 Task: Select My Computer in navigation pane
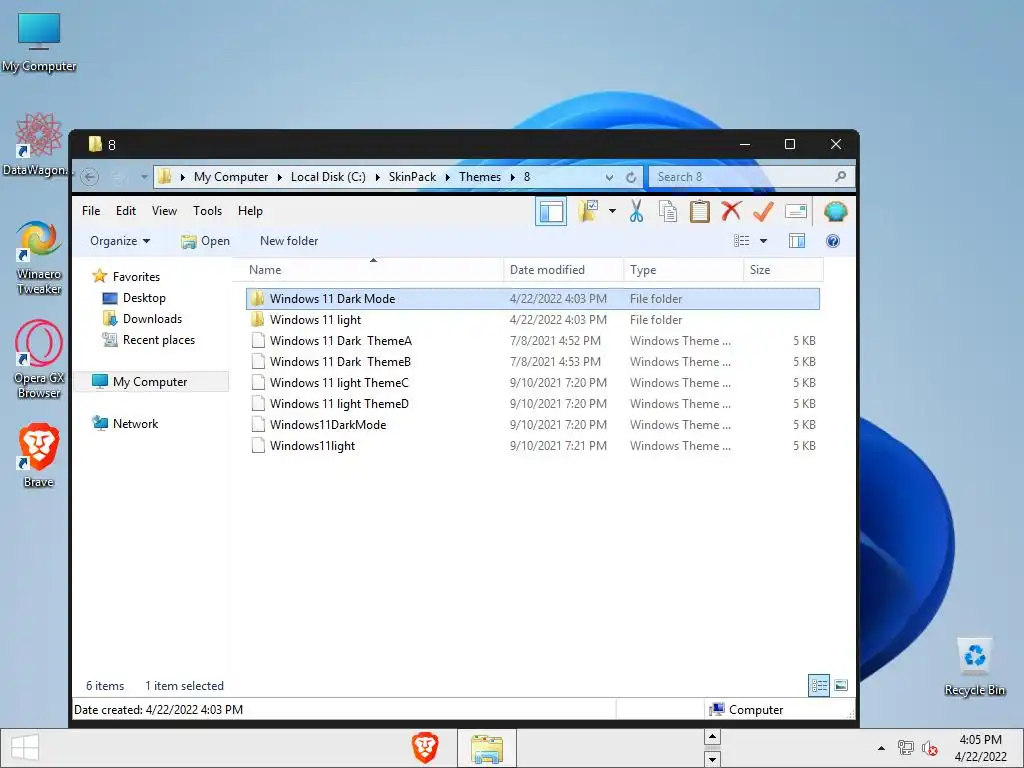pos(150,381)
